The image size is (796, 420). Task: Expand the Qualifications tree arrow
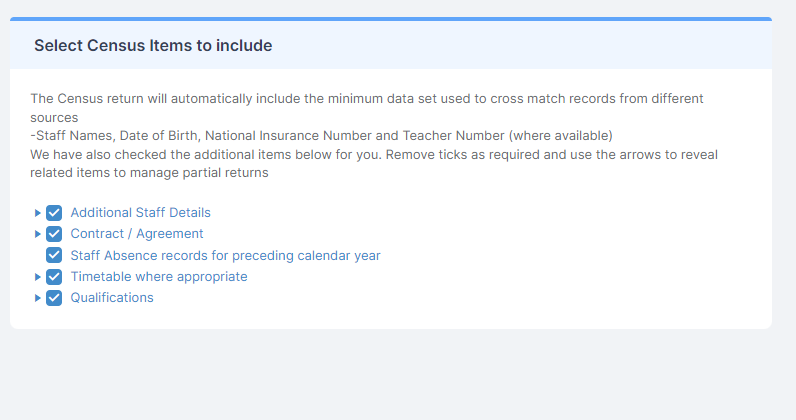coord(37,298)
